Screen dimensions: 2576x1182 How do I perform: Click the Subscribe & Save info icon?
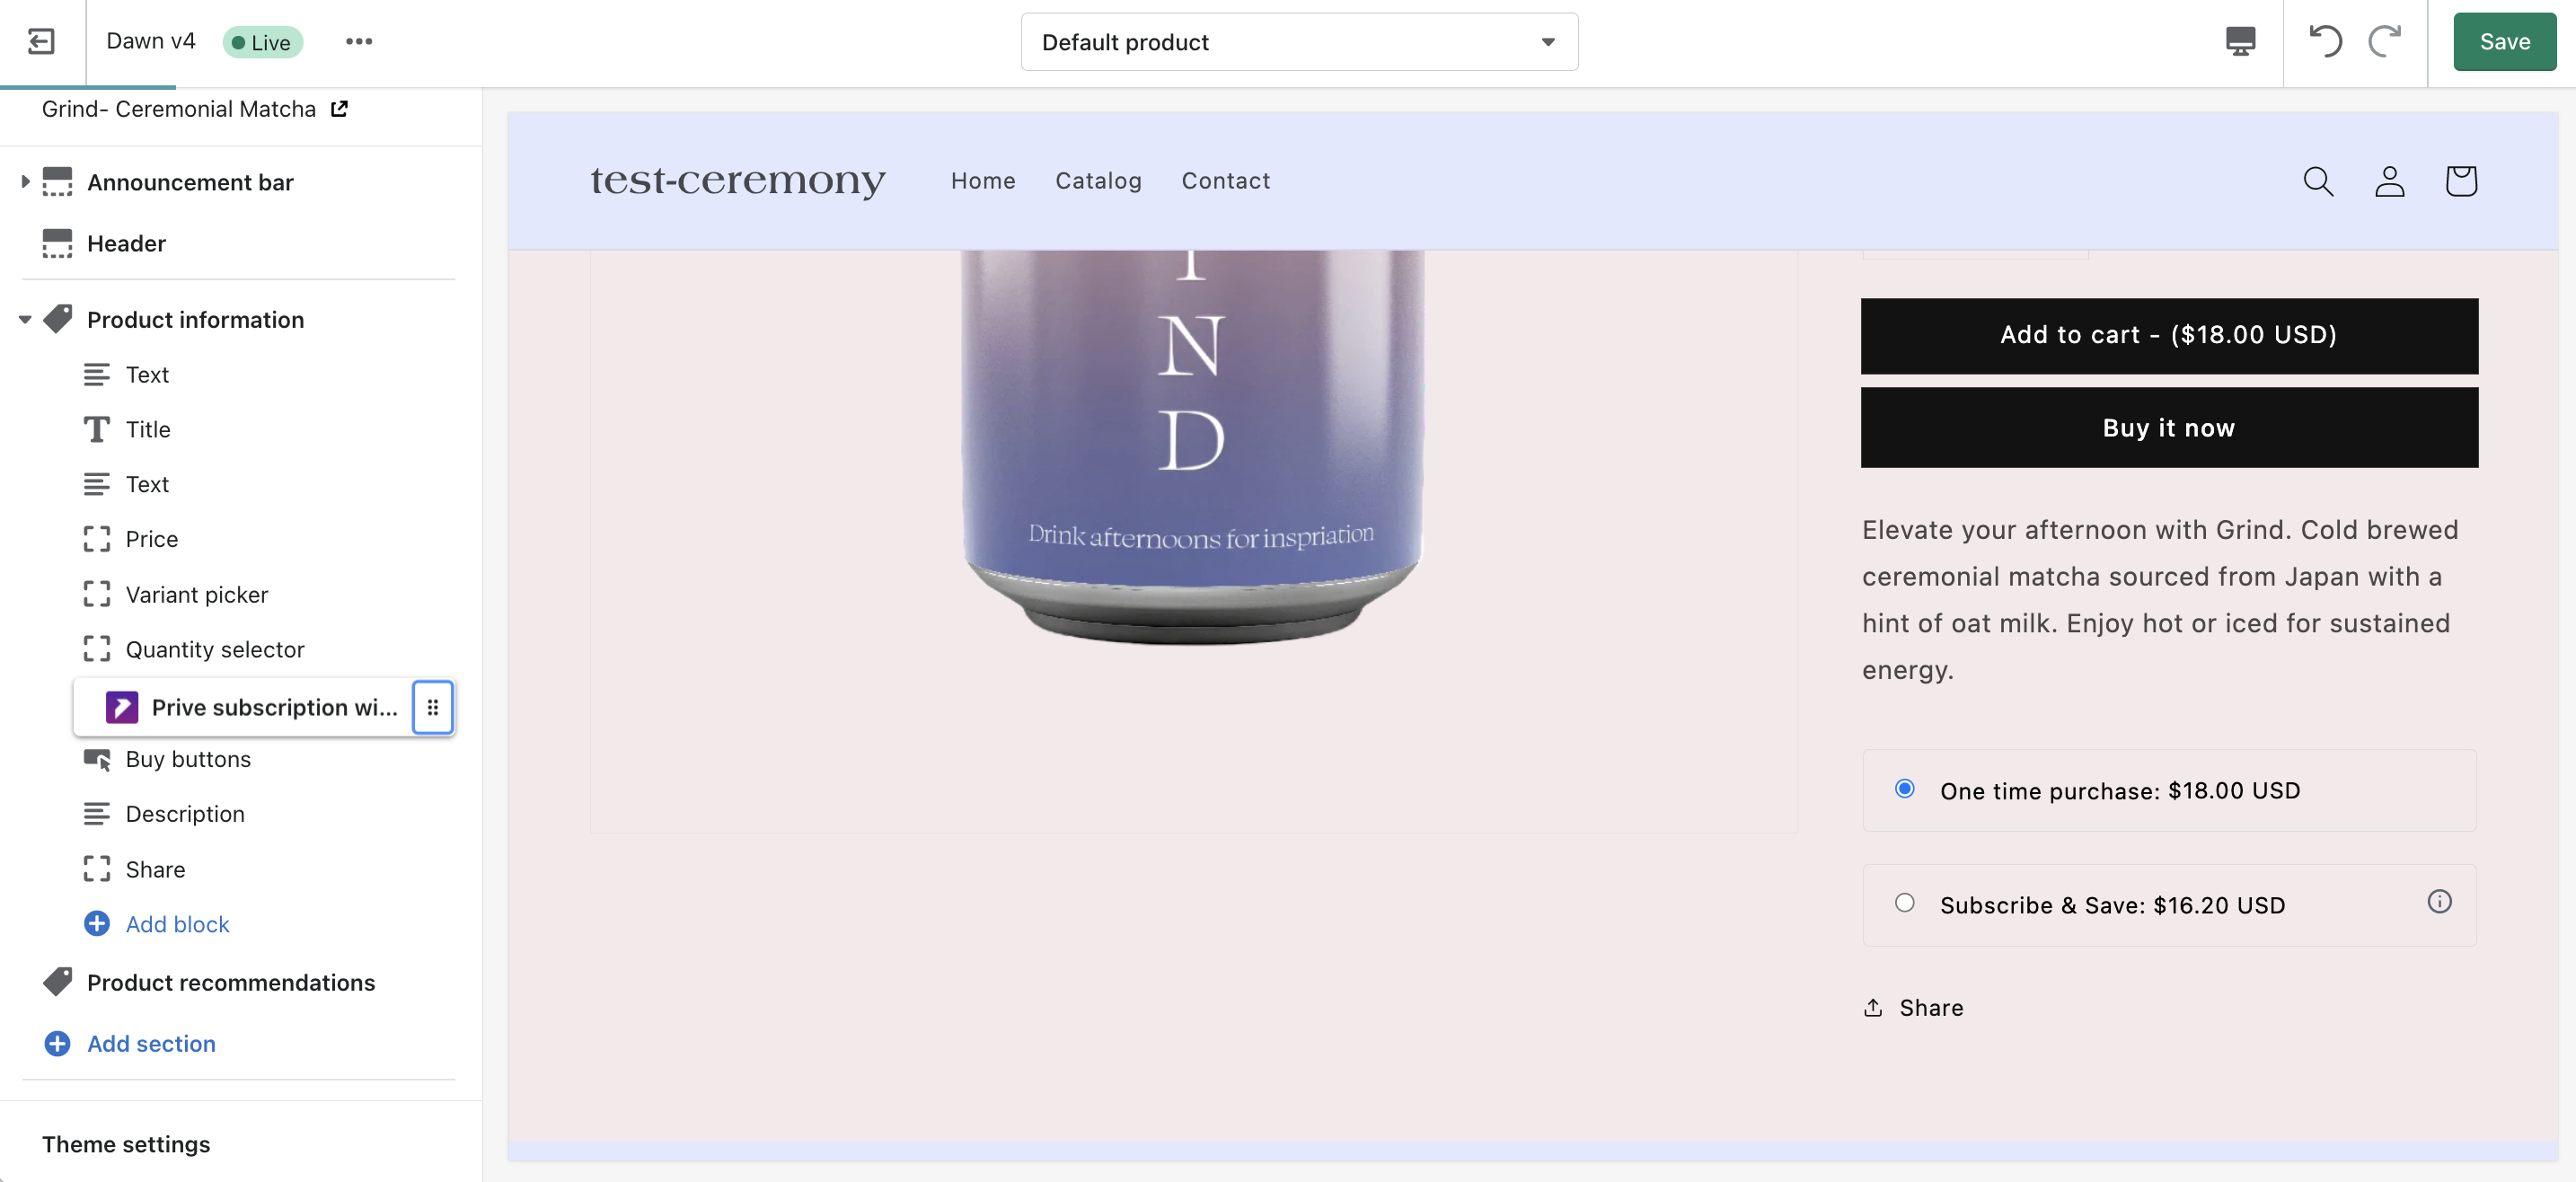click(x=2439, y=902)
